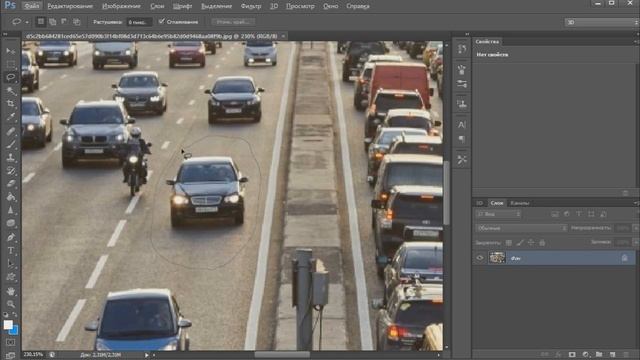Toggle Lock image pixels brush icon

pos(520,242)
